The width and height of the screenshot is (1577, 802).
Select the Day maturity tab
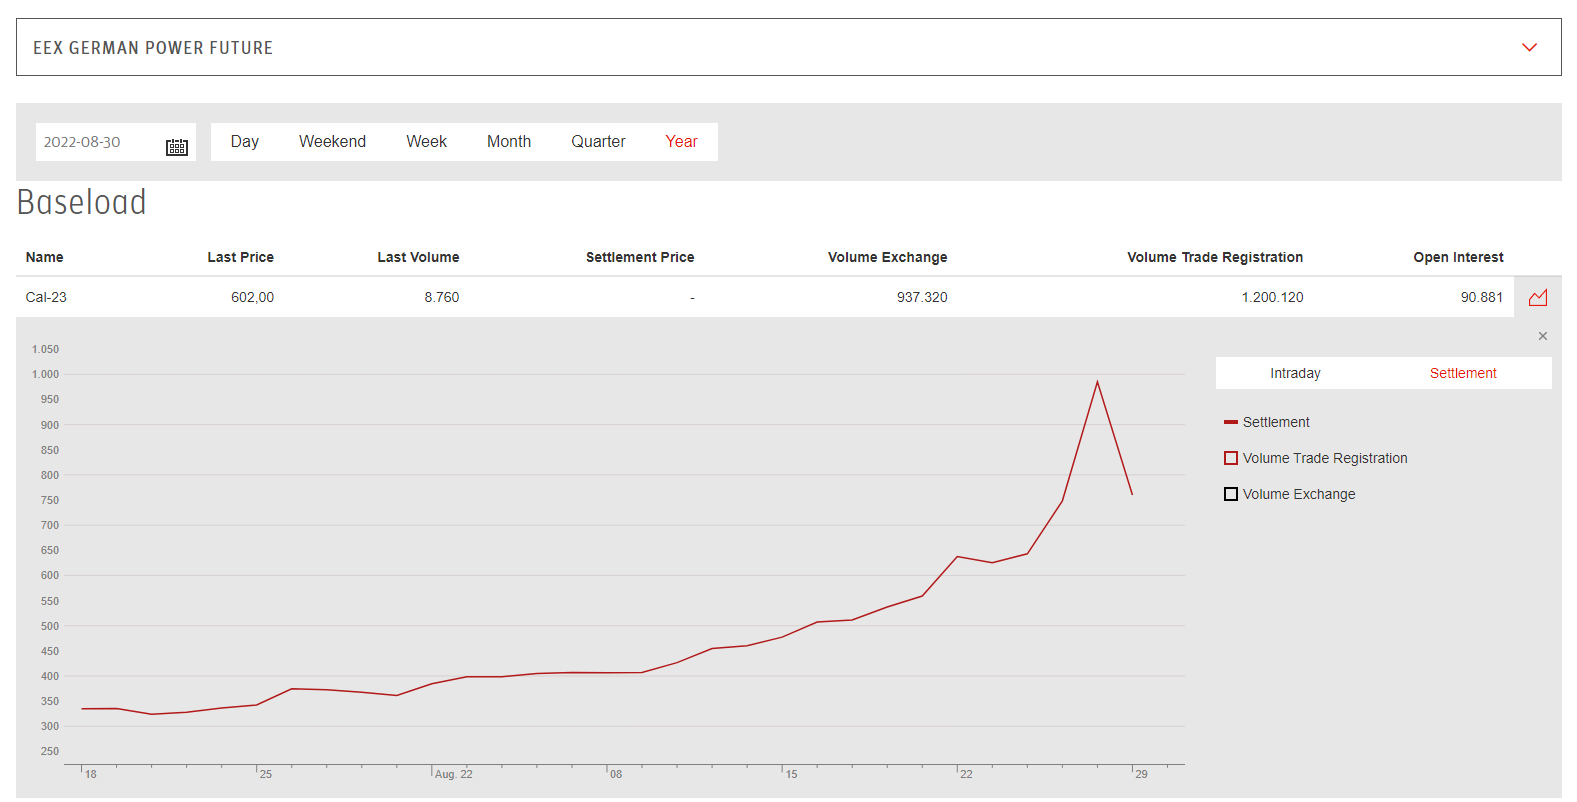(x=245, y=142)
